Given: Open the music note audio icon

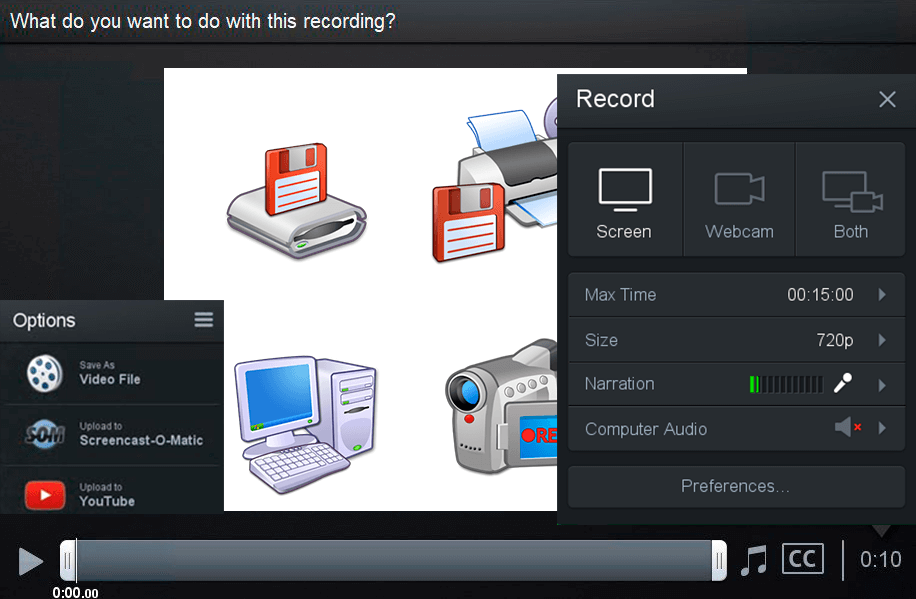Looking at the screenshot, I should pyautogui.click(x=754, y=559).
